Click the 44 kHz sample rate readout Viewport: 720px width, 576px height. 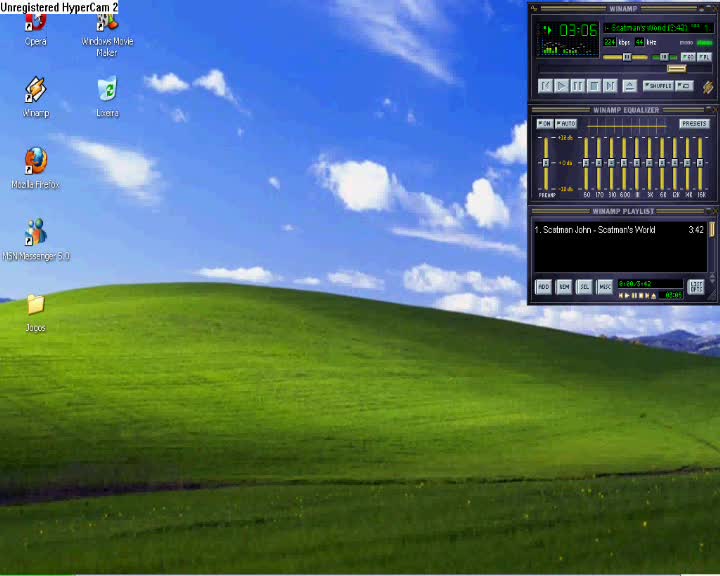[x=639, y=42]
